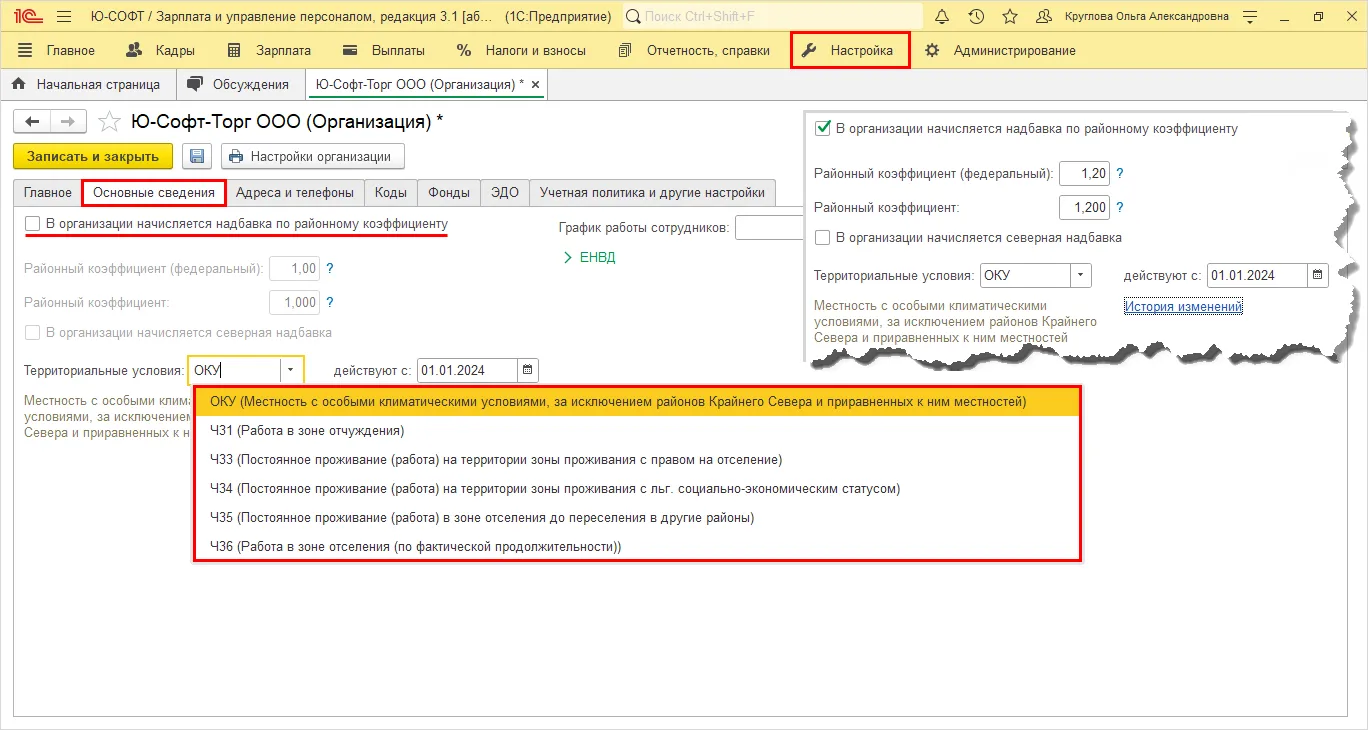
Task: Open Настройки организации button
Action: [x=313, y=156]
